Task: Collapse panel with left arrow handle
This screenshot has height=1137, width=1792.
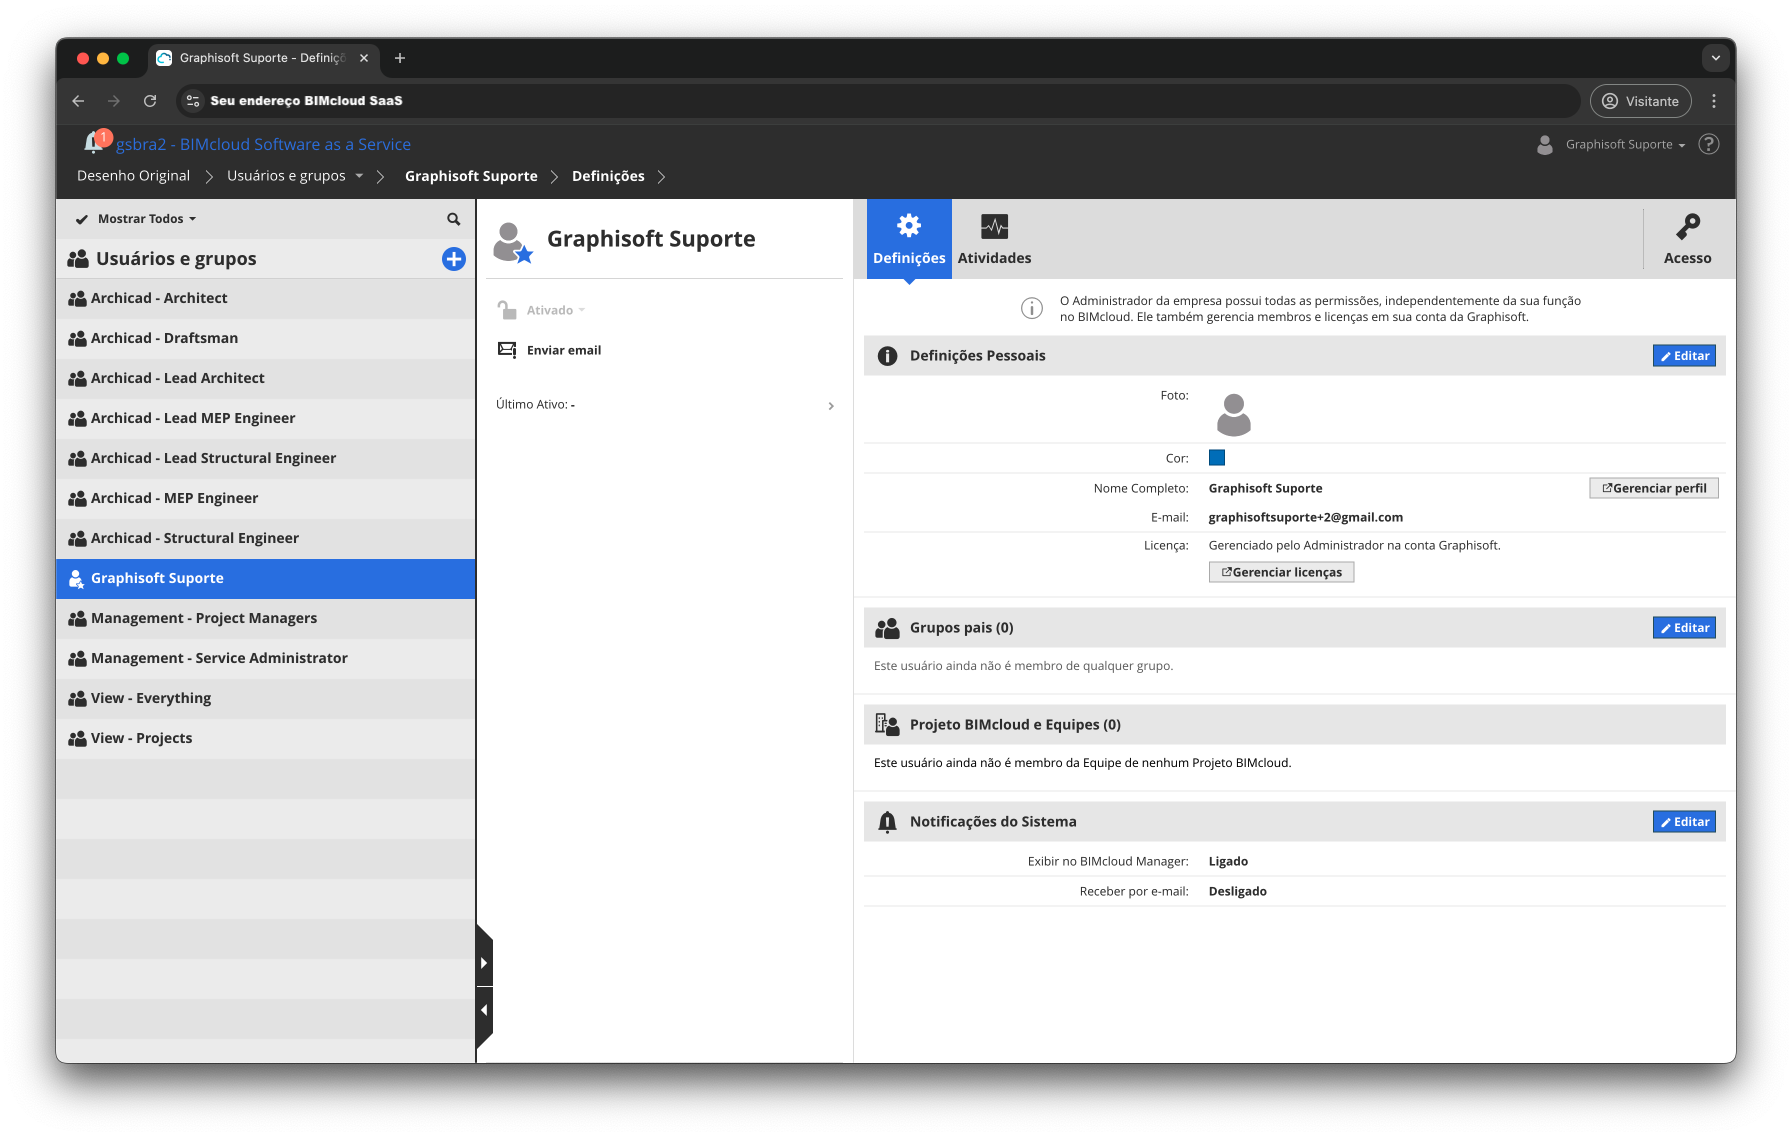Action: point(484,1010)
